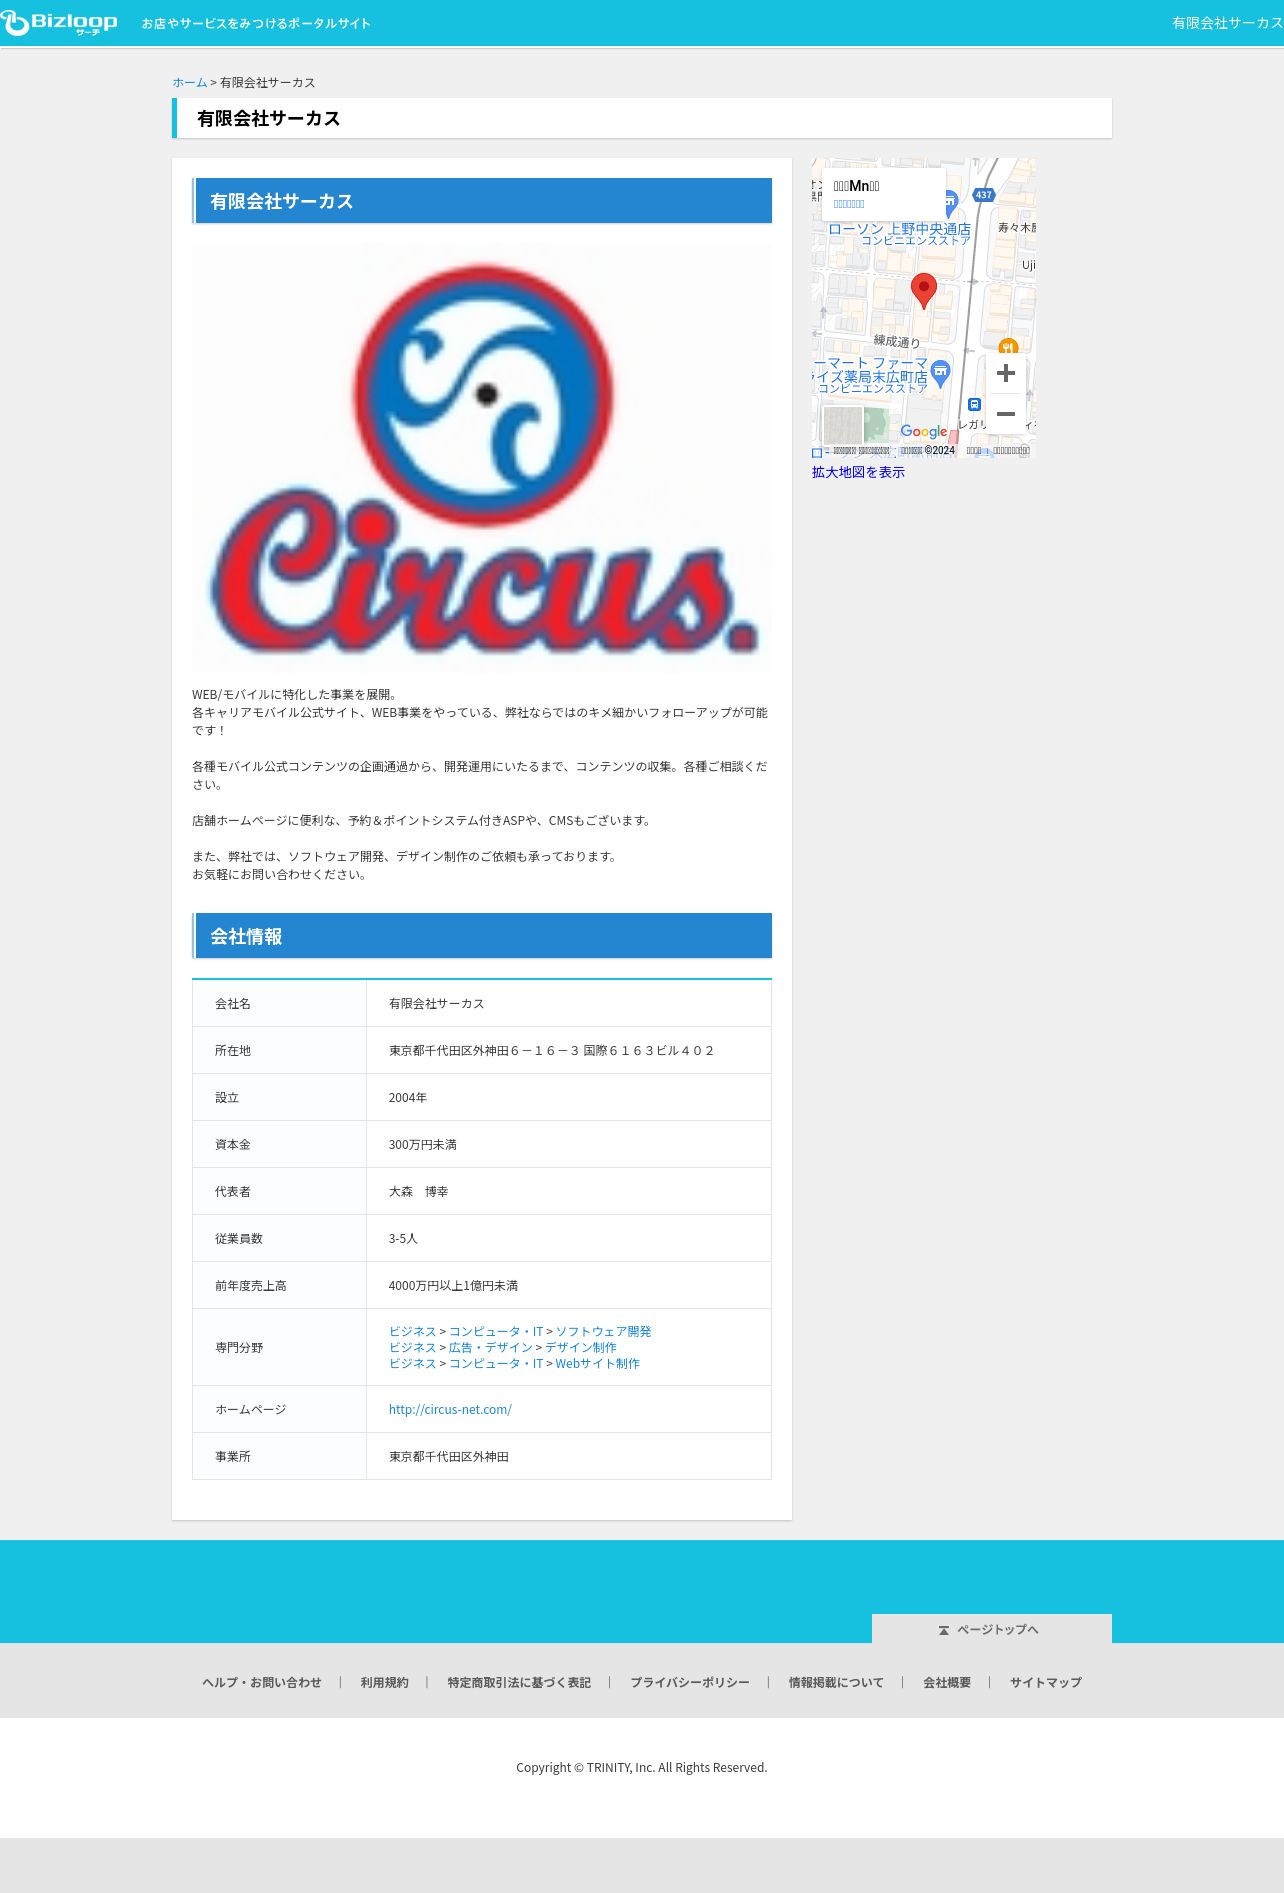The width and height of the screenshot is (1284, 1893).
Task: Click the 有限会社サーカス breadcrumb text
Action: pyautogui.click(x=268, y=82)
